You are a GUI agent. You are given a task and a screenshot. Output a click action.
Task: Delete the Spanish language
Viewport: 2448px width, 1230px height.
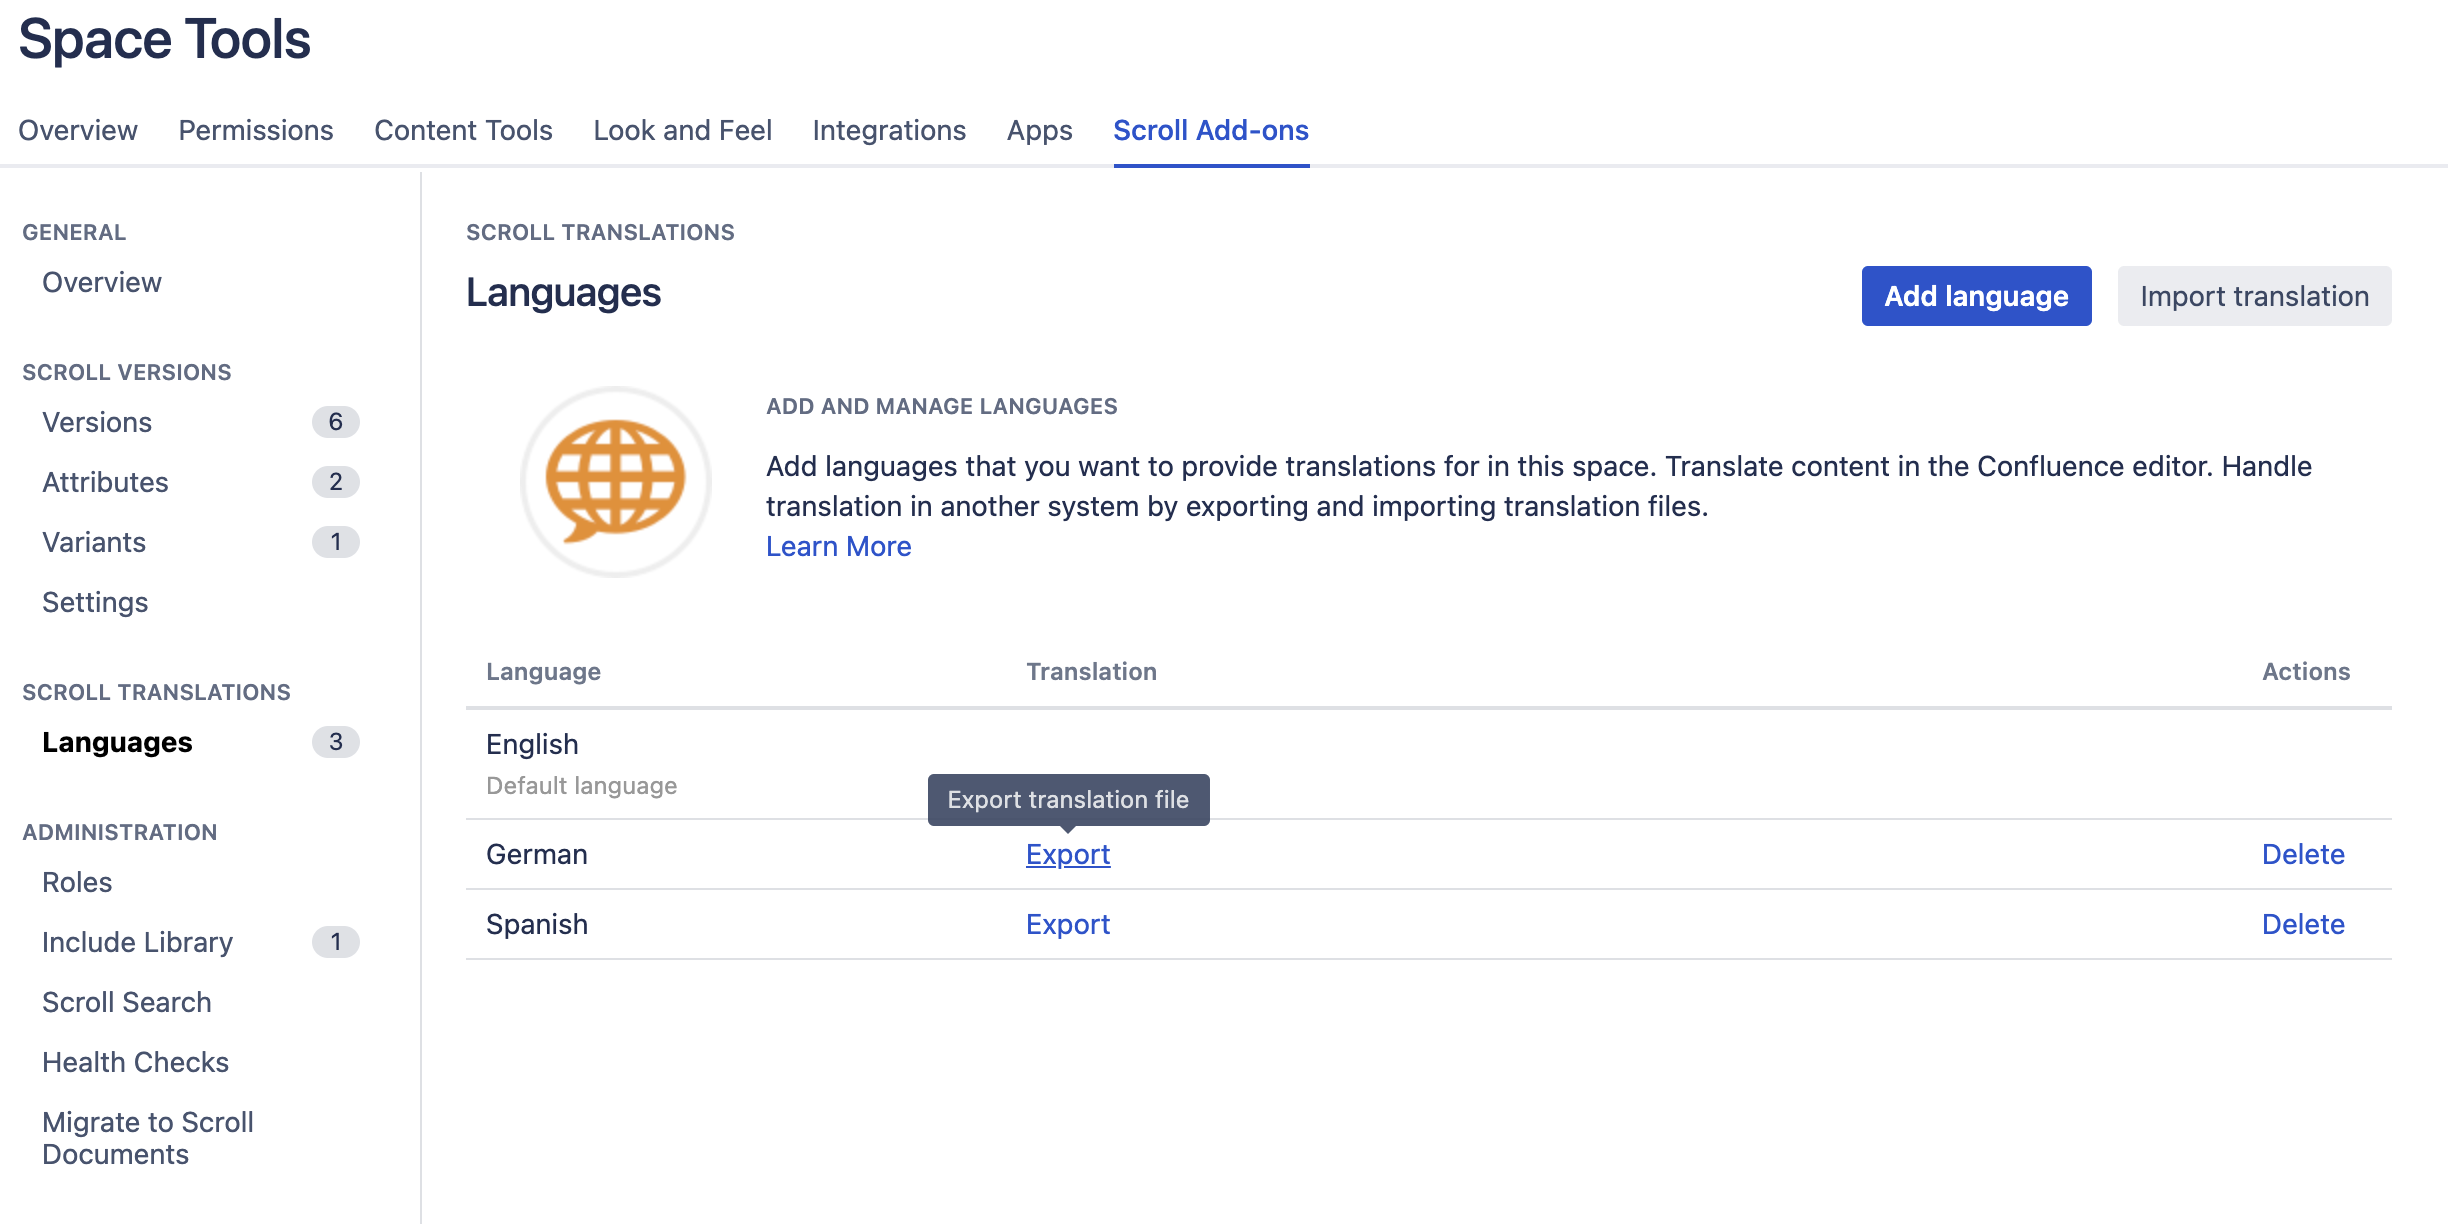[2302, 924]
